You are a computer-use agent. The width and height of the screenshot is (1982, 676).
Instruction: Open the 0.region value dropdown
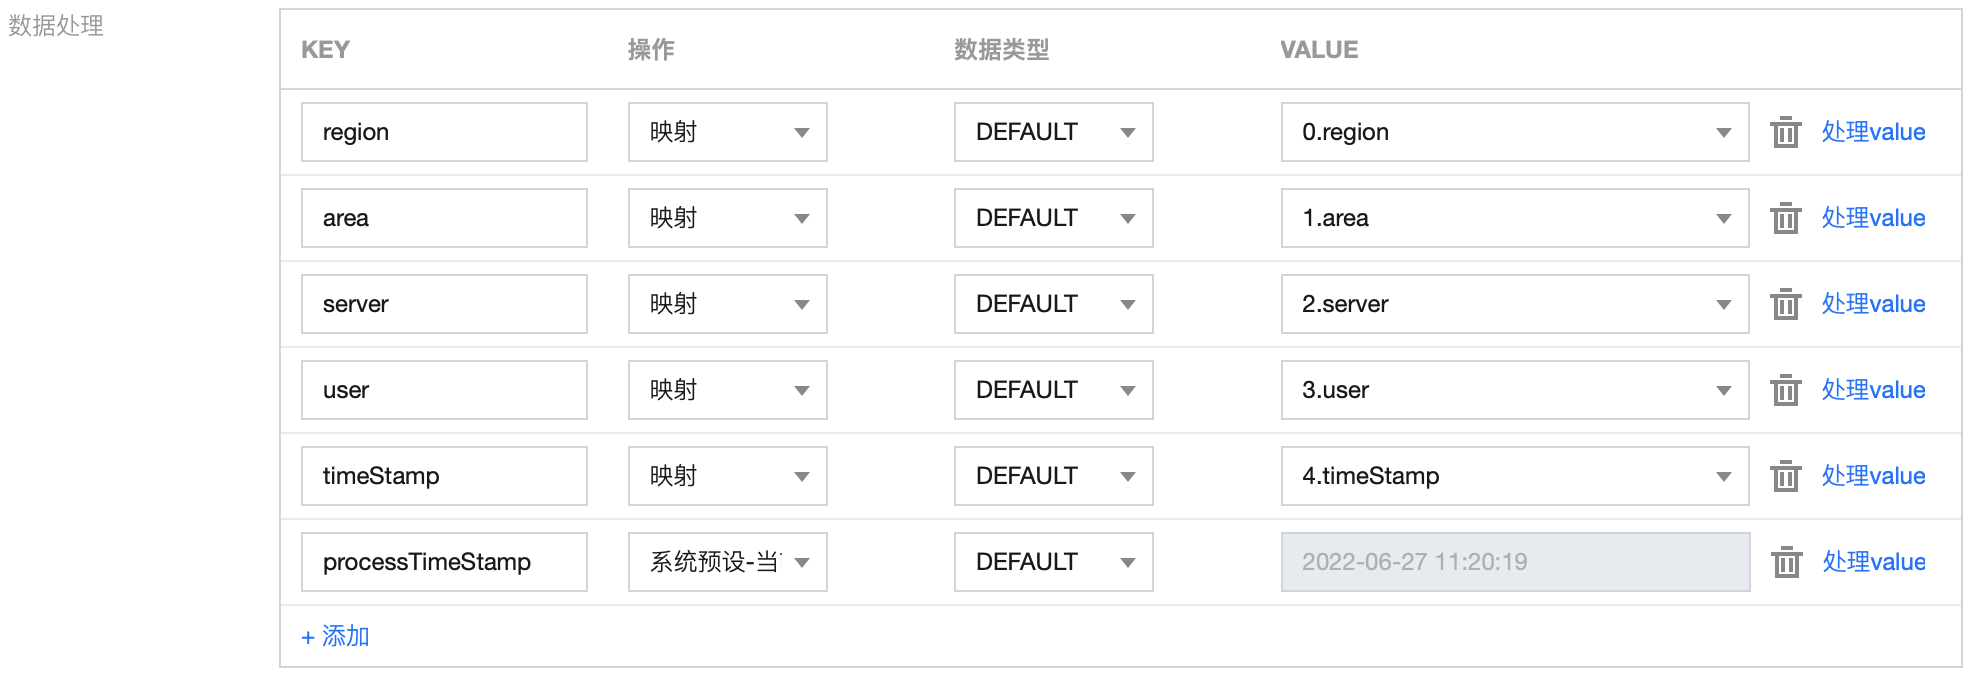click(x=1514, y=132)
